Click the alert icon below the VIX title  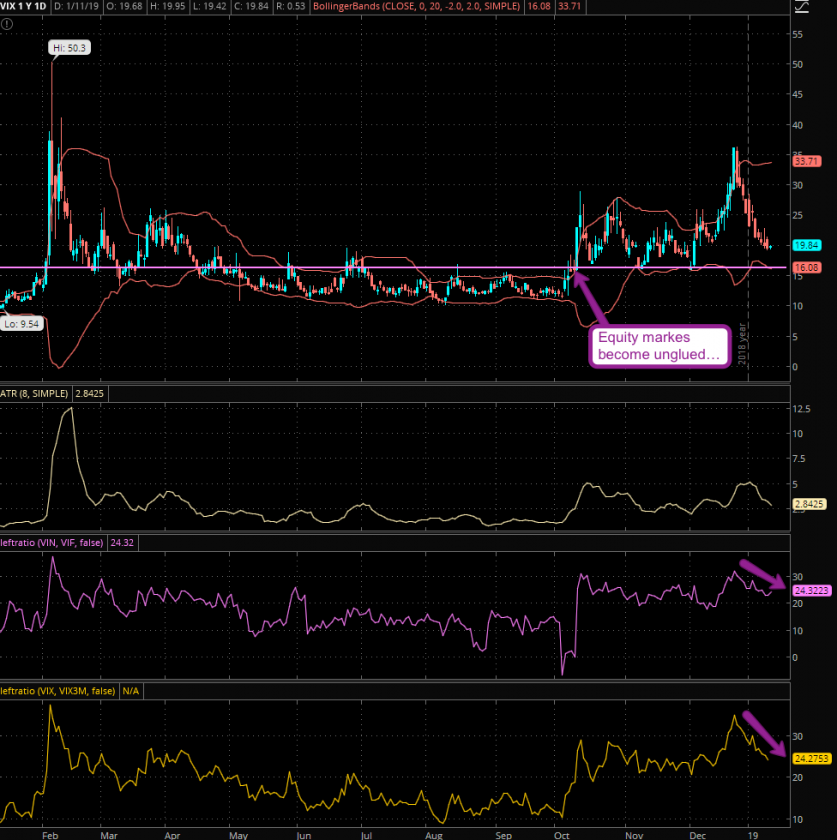point(9,23)
